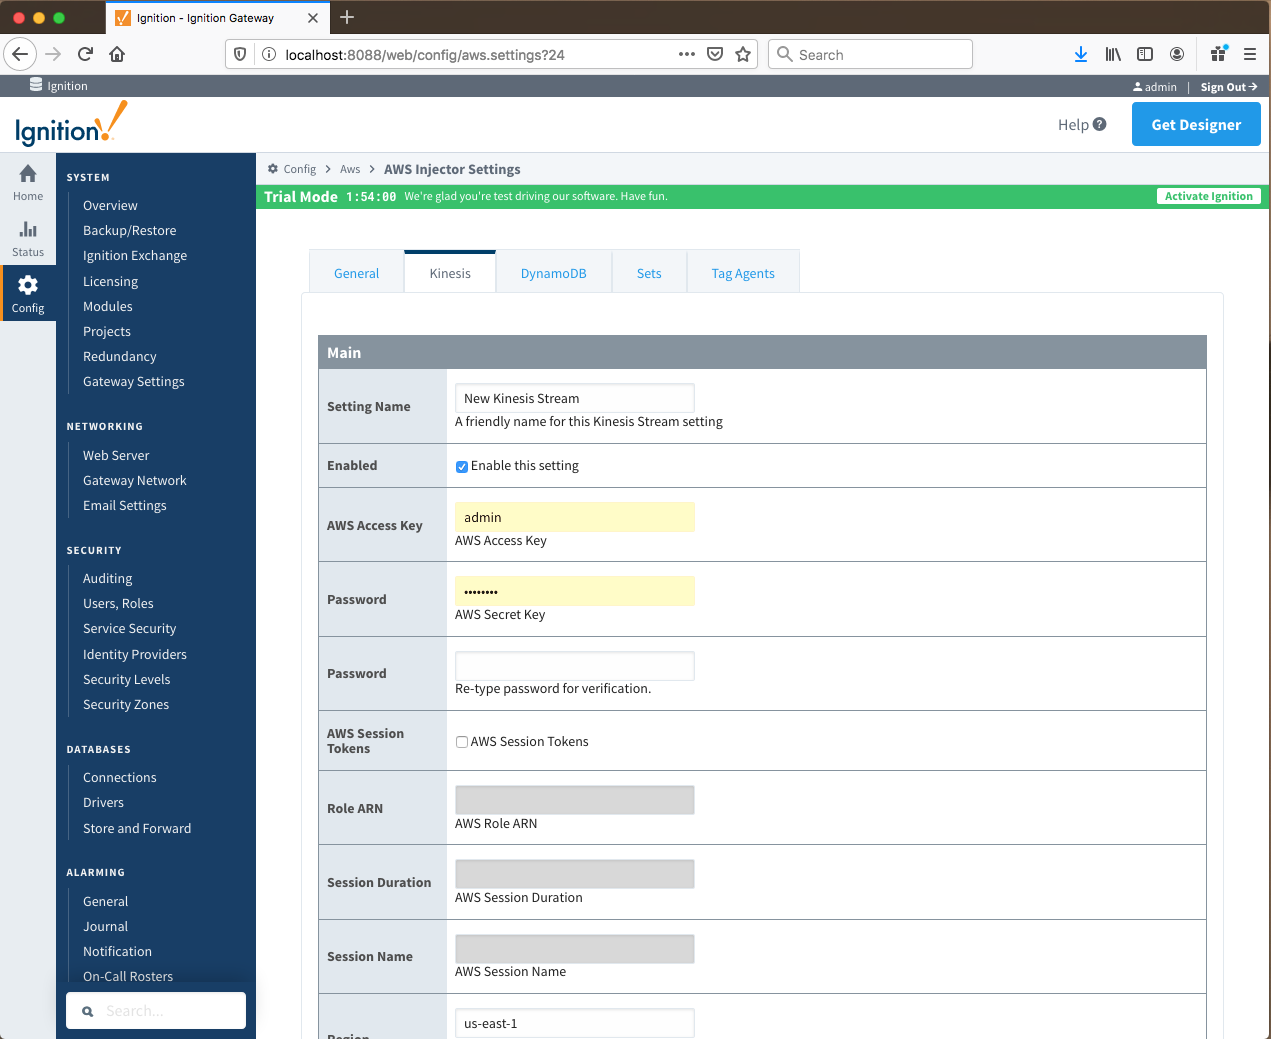Open Firefox hamburger menu

click(1249, 54)
